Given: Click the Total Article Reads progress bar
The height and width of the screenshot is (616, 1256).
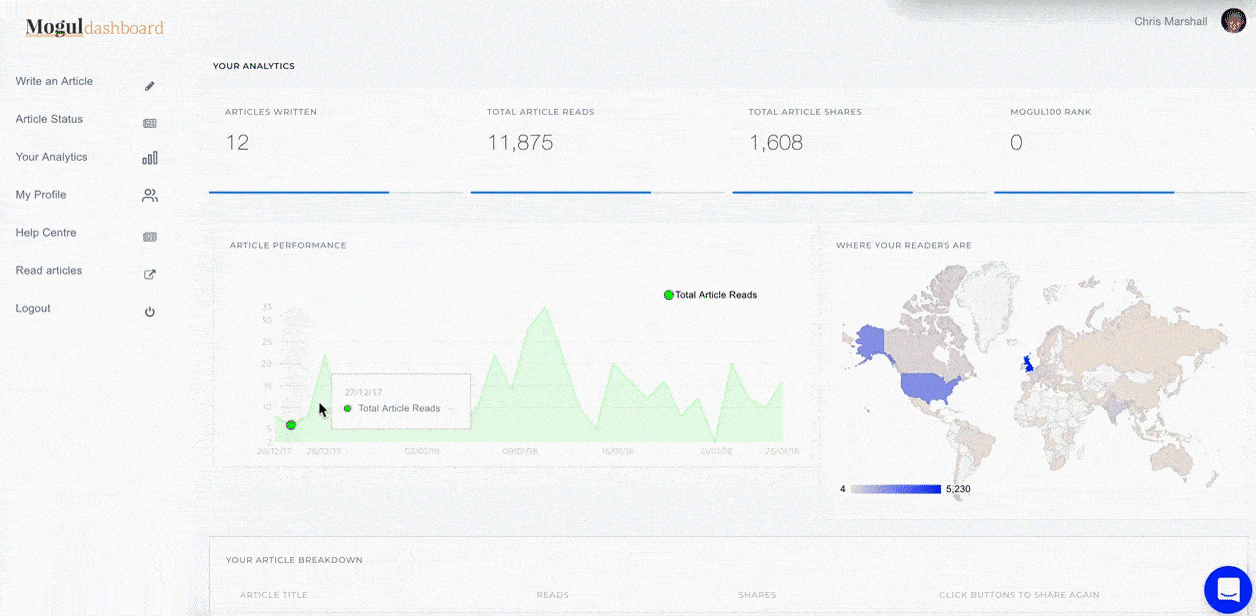Looking at the screenshot, I should pos(598,192).
